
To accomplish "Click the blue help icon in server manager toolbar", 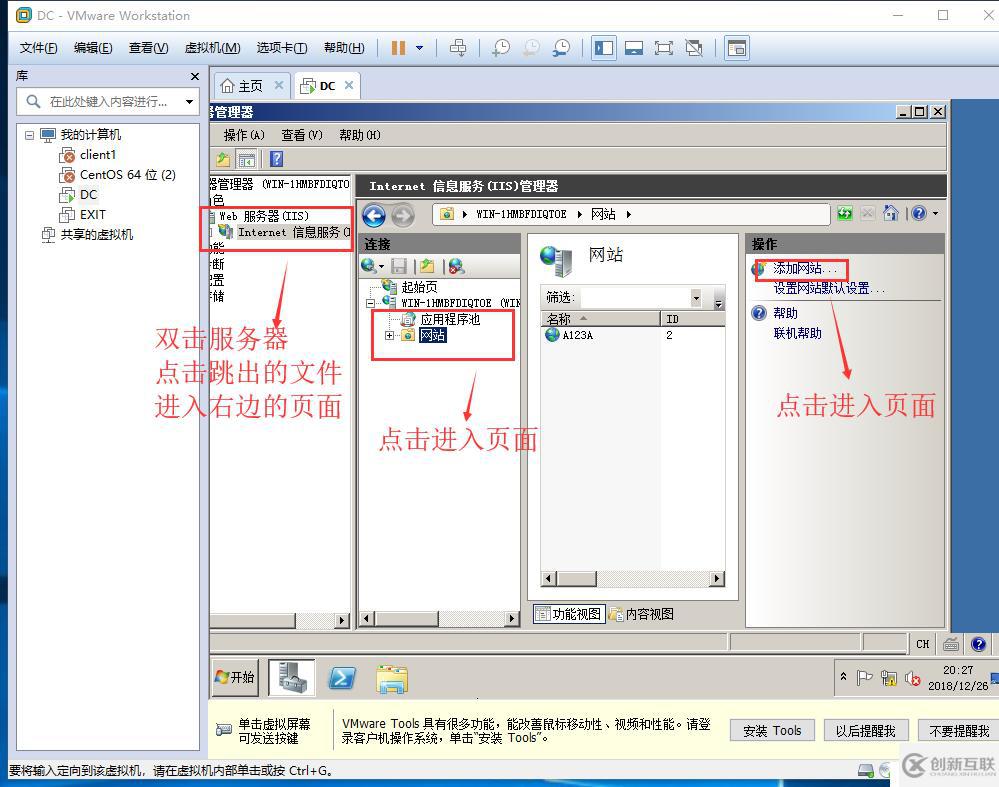I will 276,159.
